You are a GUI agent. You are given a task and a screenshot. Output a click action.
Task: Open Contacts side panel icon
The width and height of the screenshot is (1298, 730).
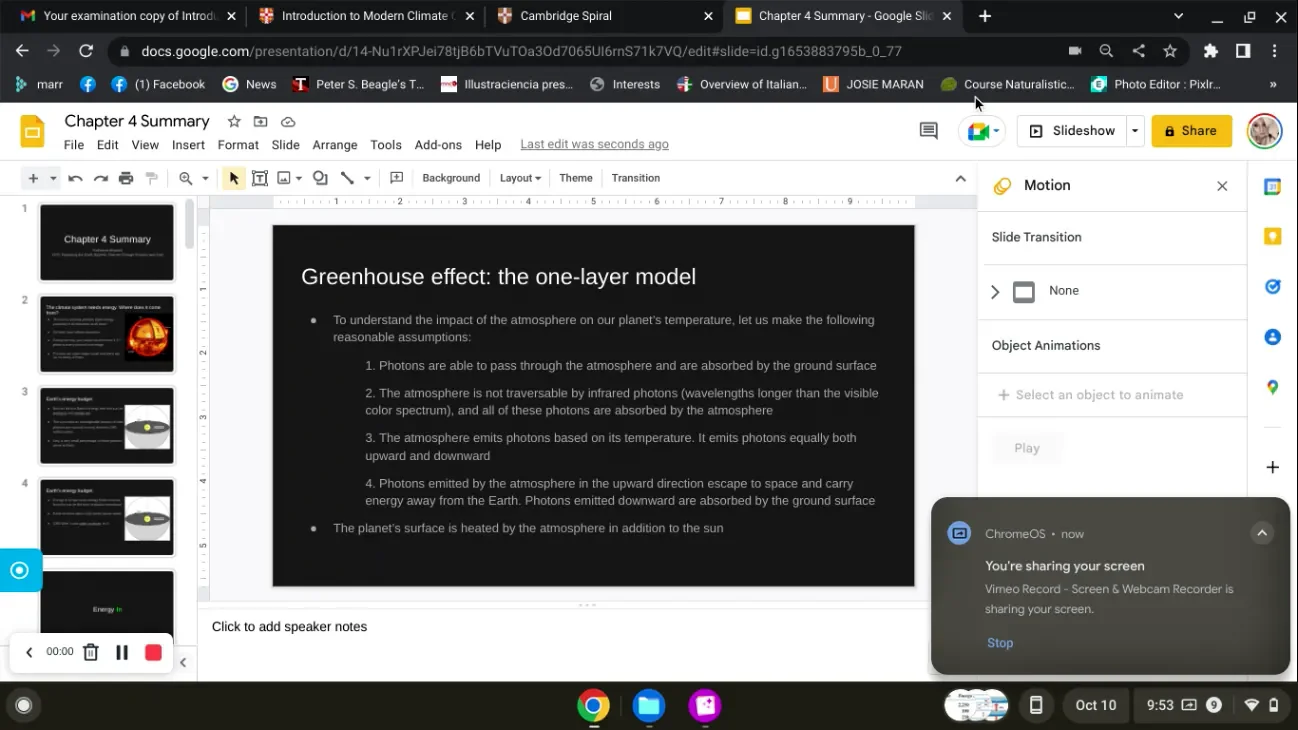[x=1273, y=337]
